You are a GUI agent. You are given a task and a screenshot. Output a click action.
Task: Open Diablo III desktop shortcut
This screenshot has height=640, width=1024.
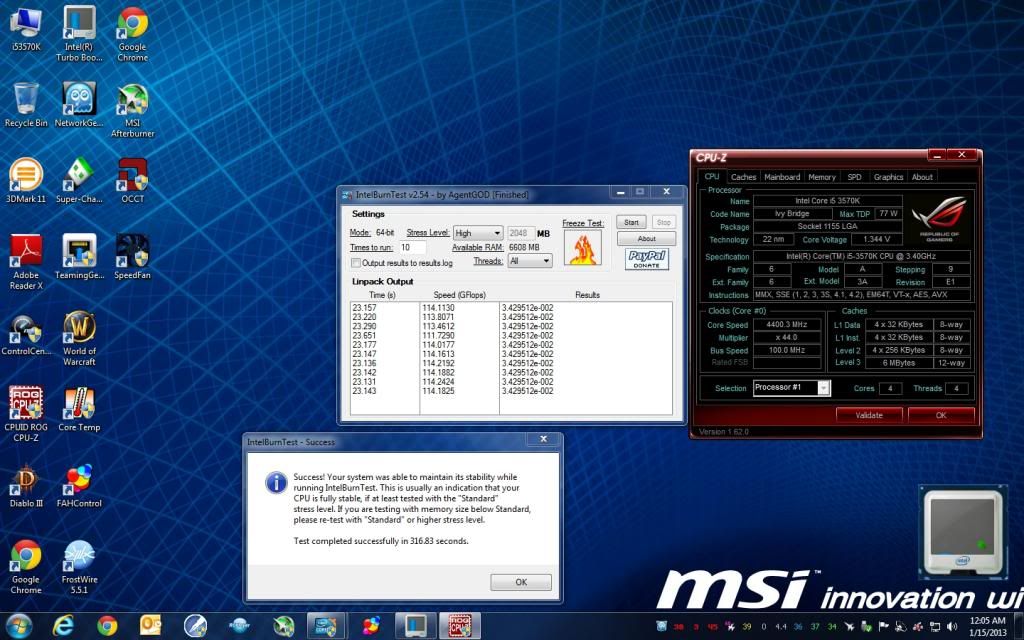[26, 485]
